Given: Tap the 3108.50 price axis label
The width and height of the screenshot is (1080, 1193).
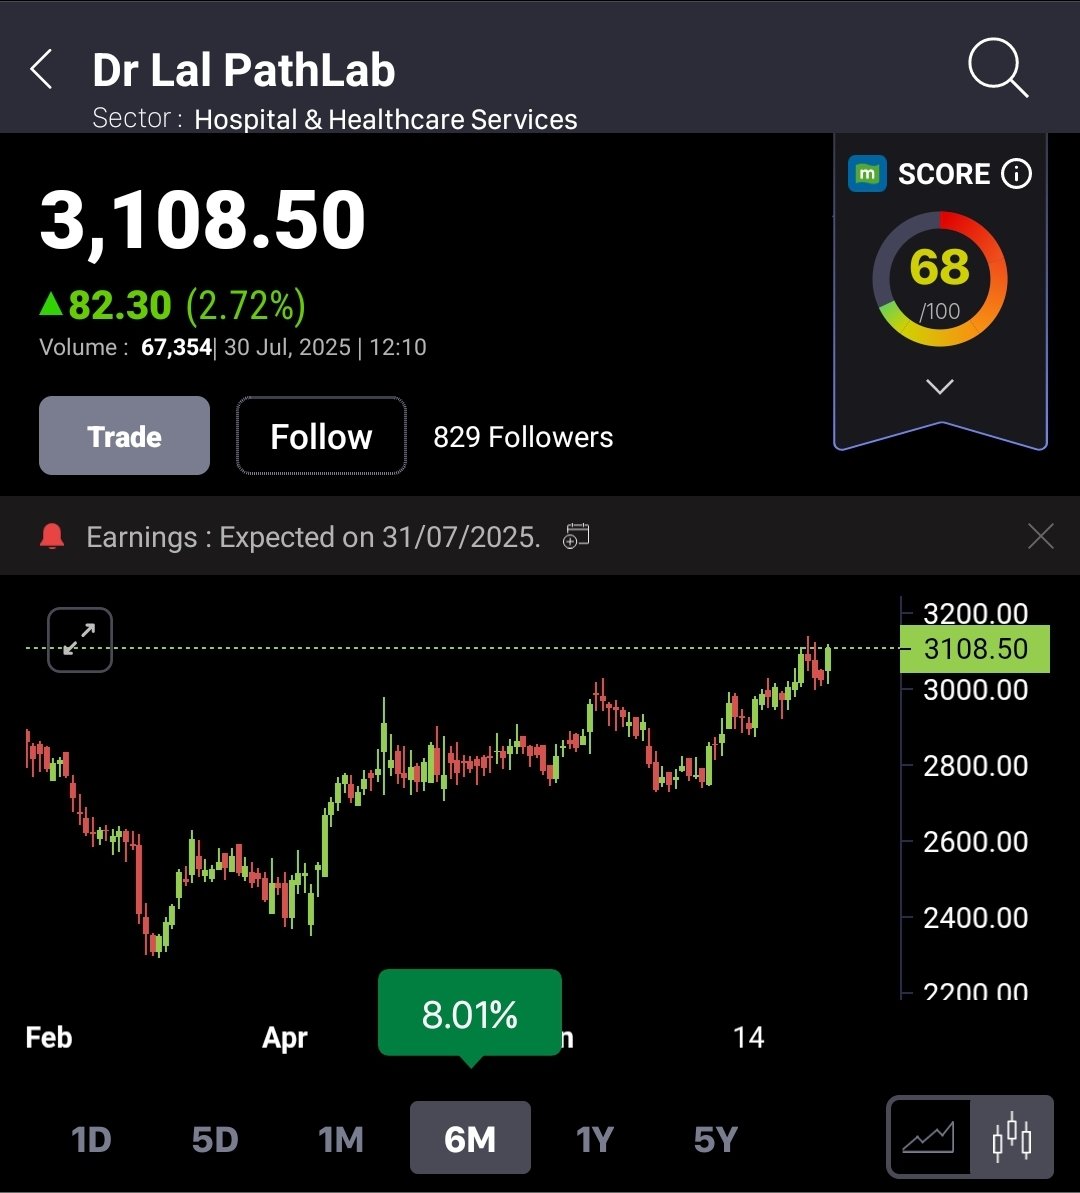Looking at the screenshot, I should click(975, 649).
